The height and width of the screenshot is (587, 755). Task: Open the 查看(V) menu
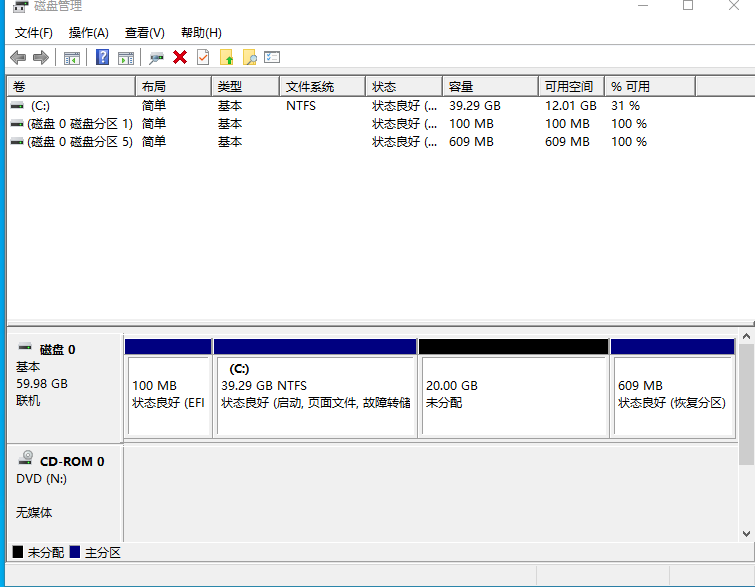click(144, 33)
